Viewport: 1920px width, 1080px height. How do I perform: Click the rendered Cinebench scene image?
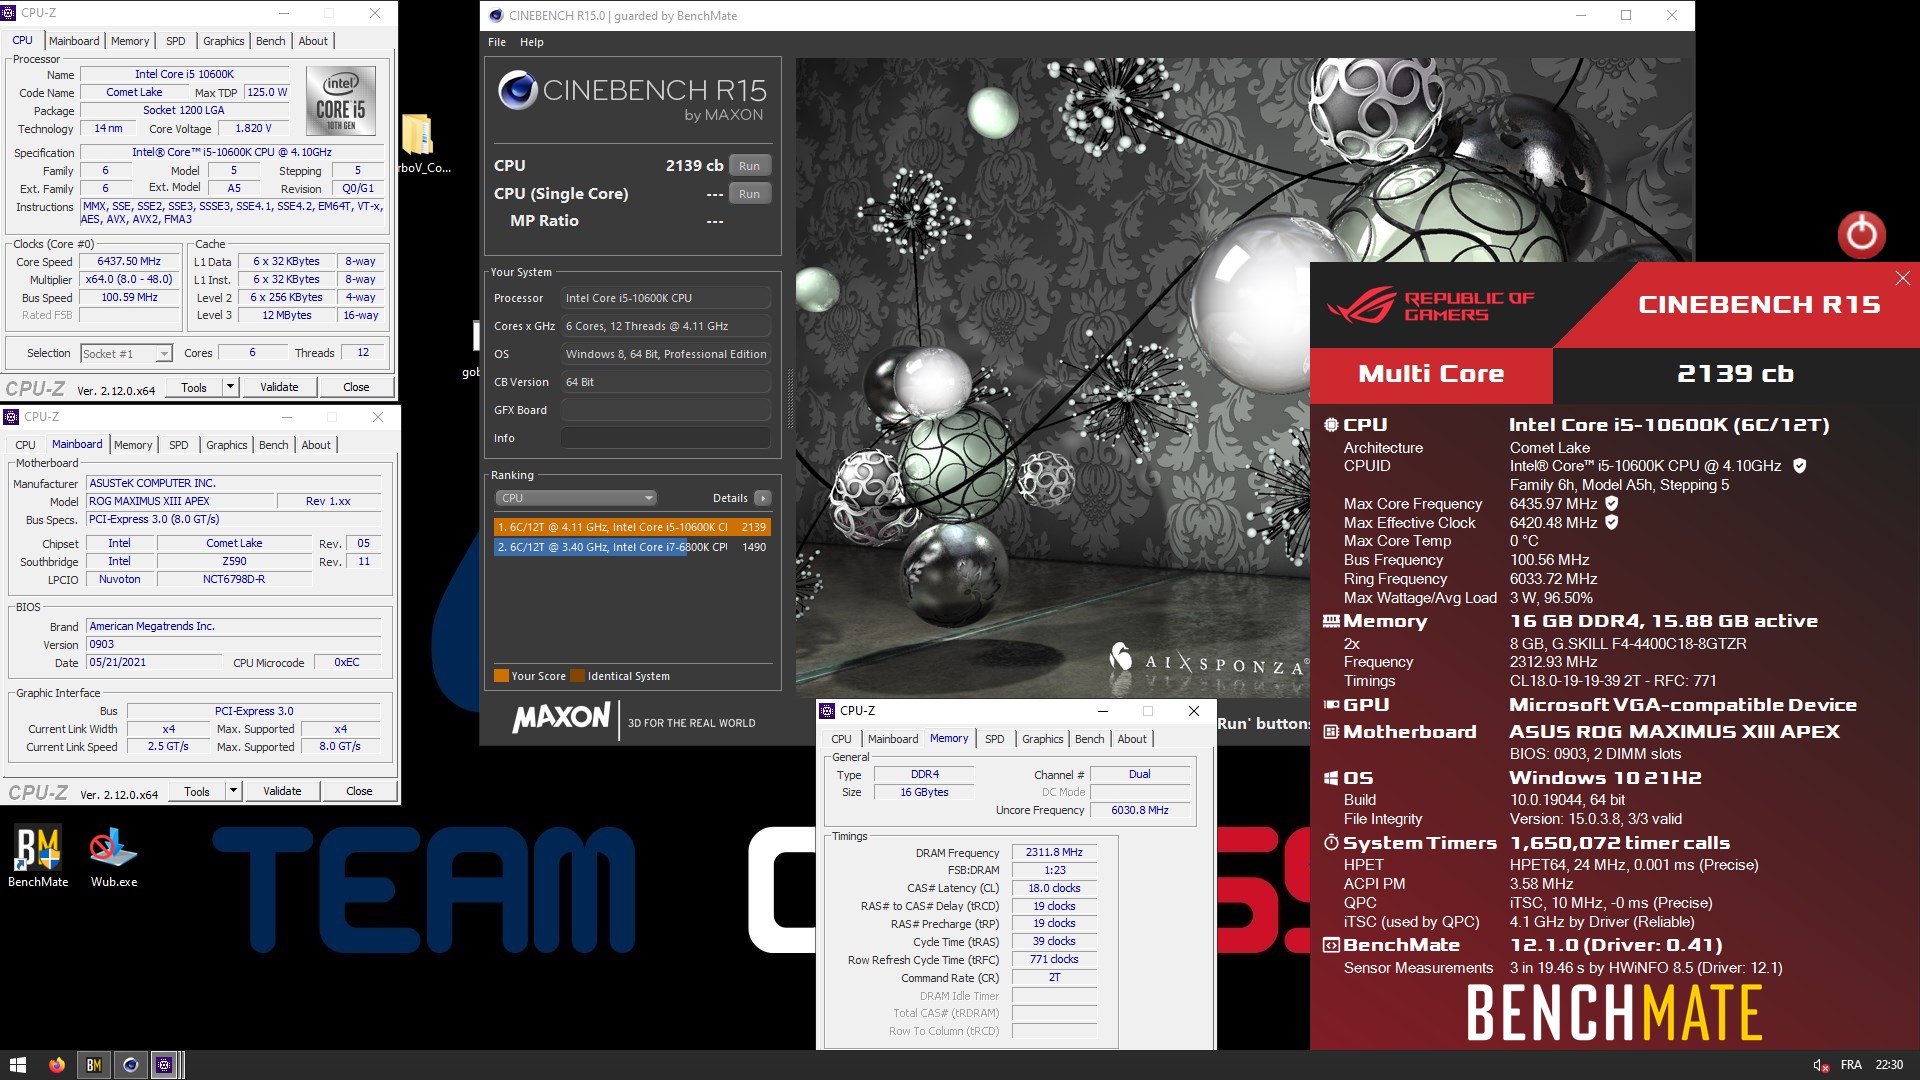[x=1052, y=378]
